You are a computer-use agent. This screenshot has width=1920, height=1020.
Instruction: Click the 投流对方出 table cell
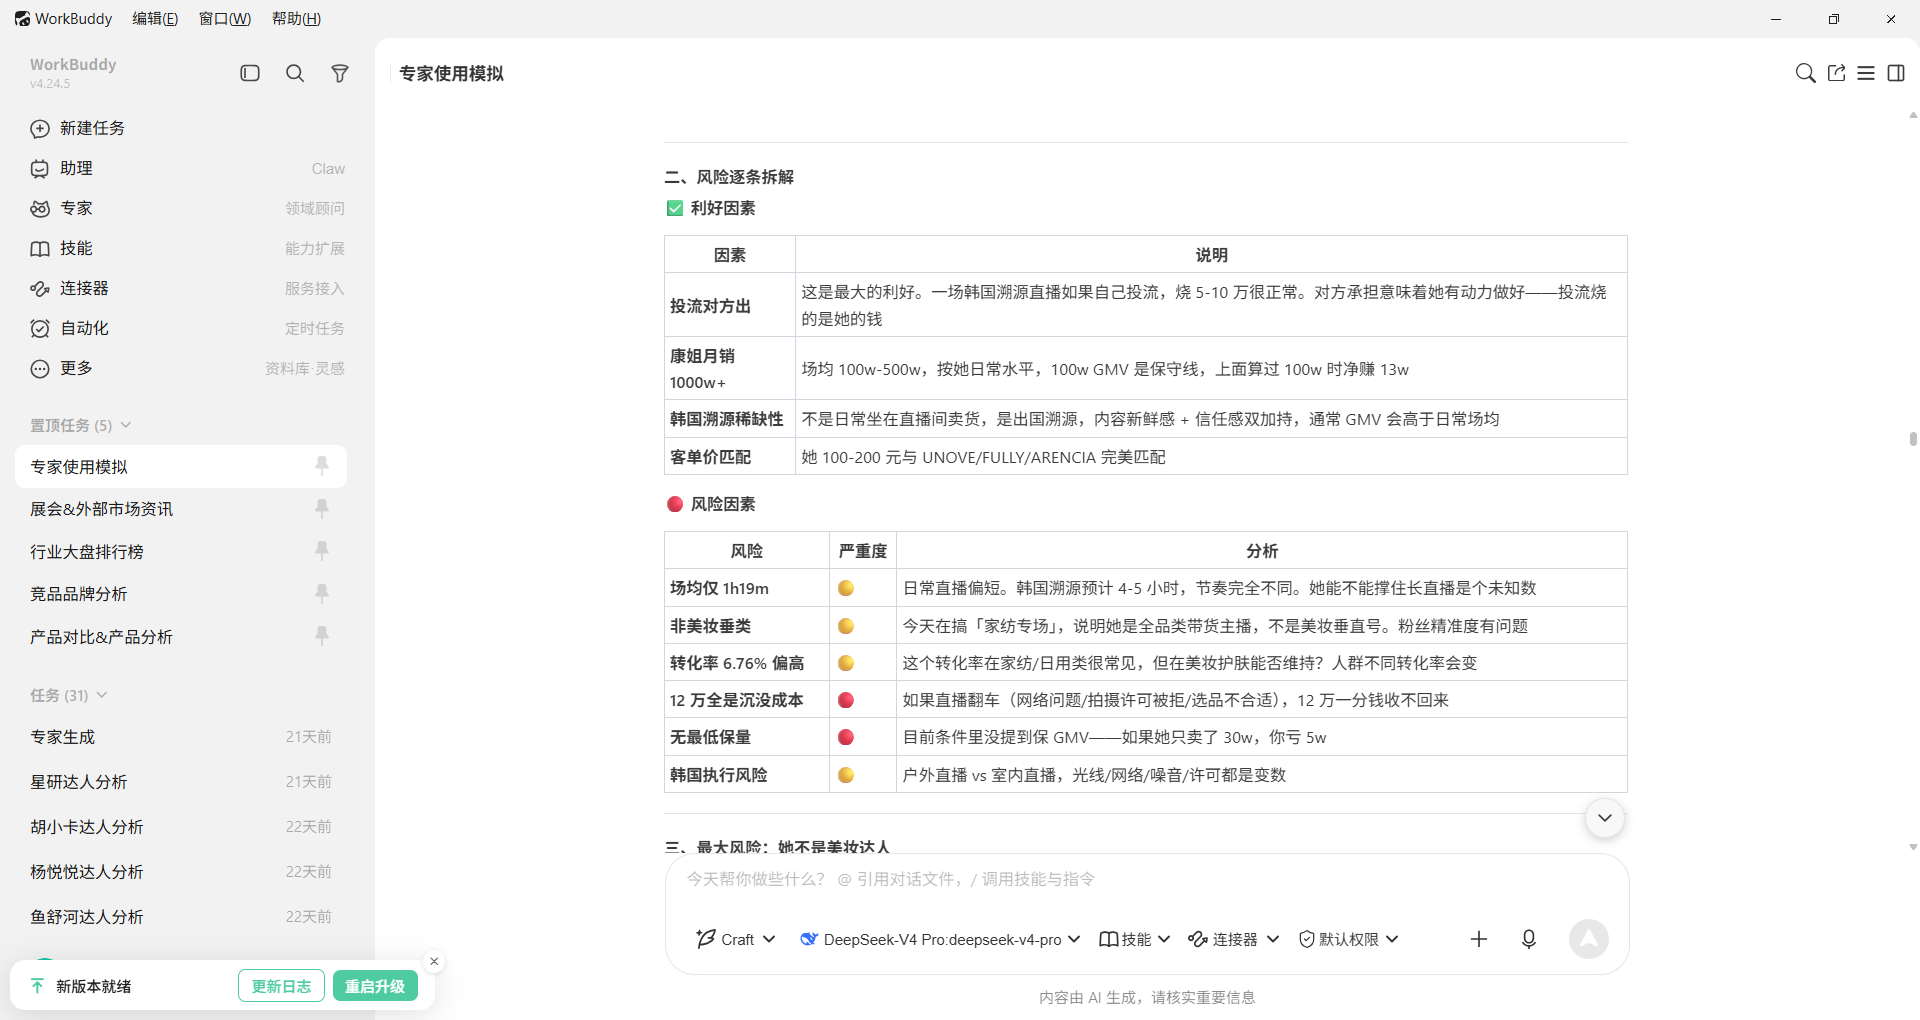pos(730,306)
